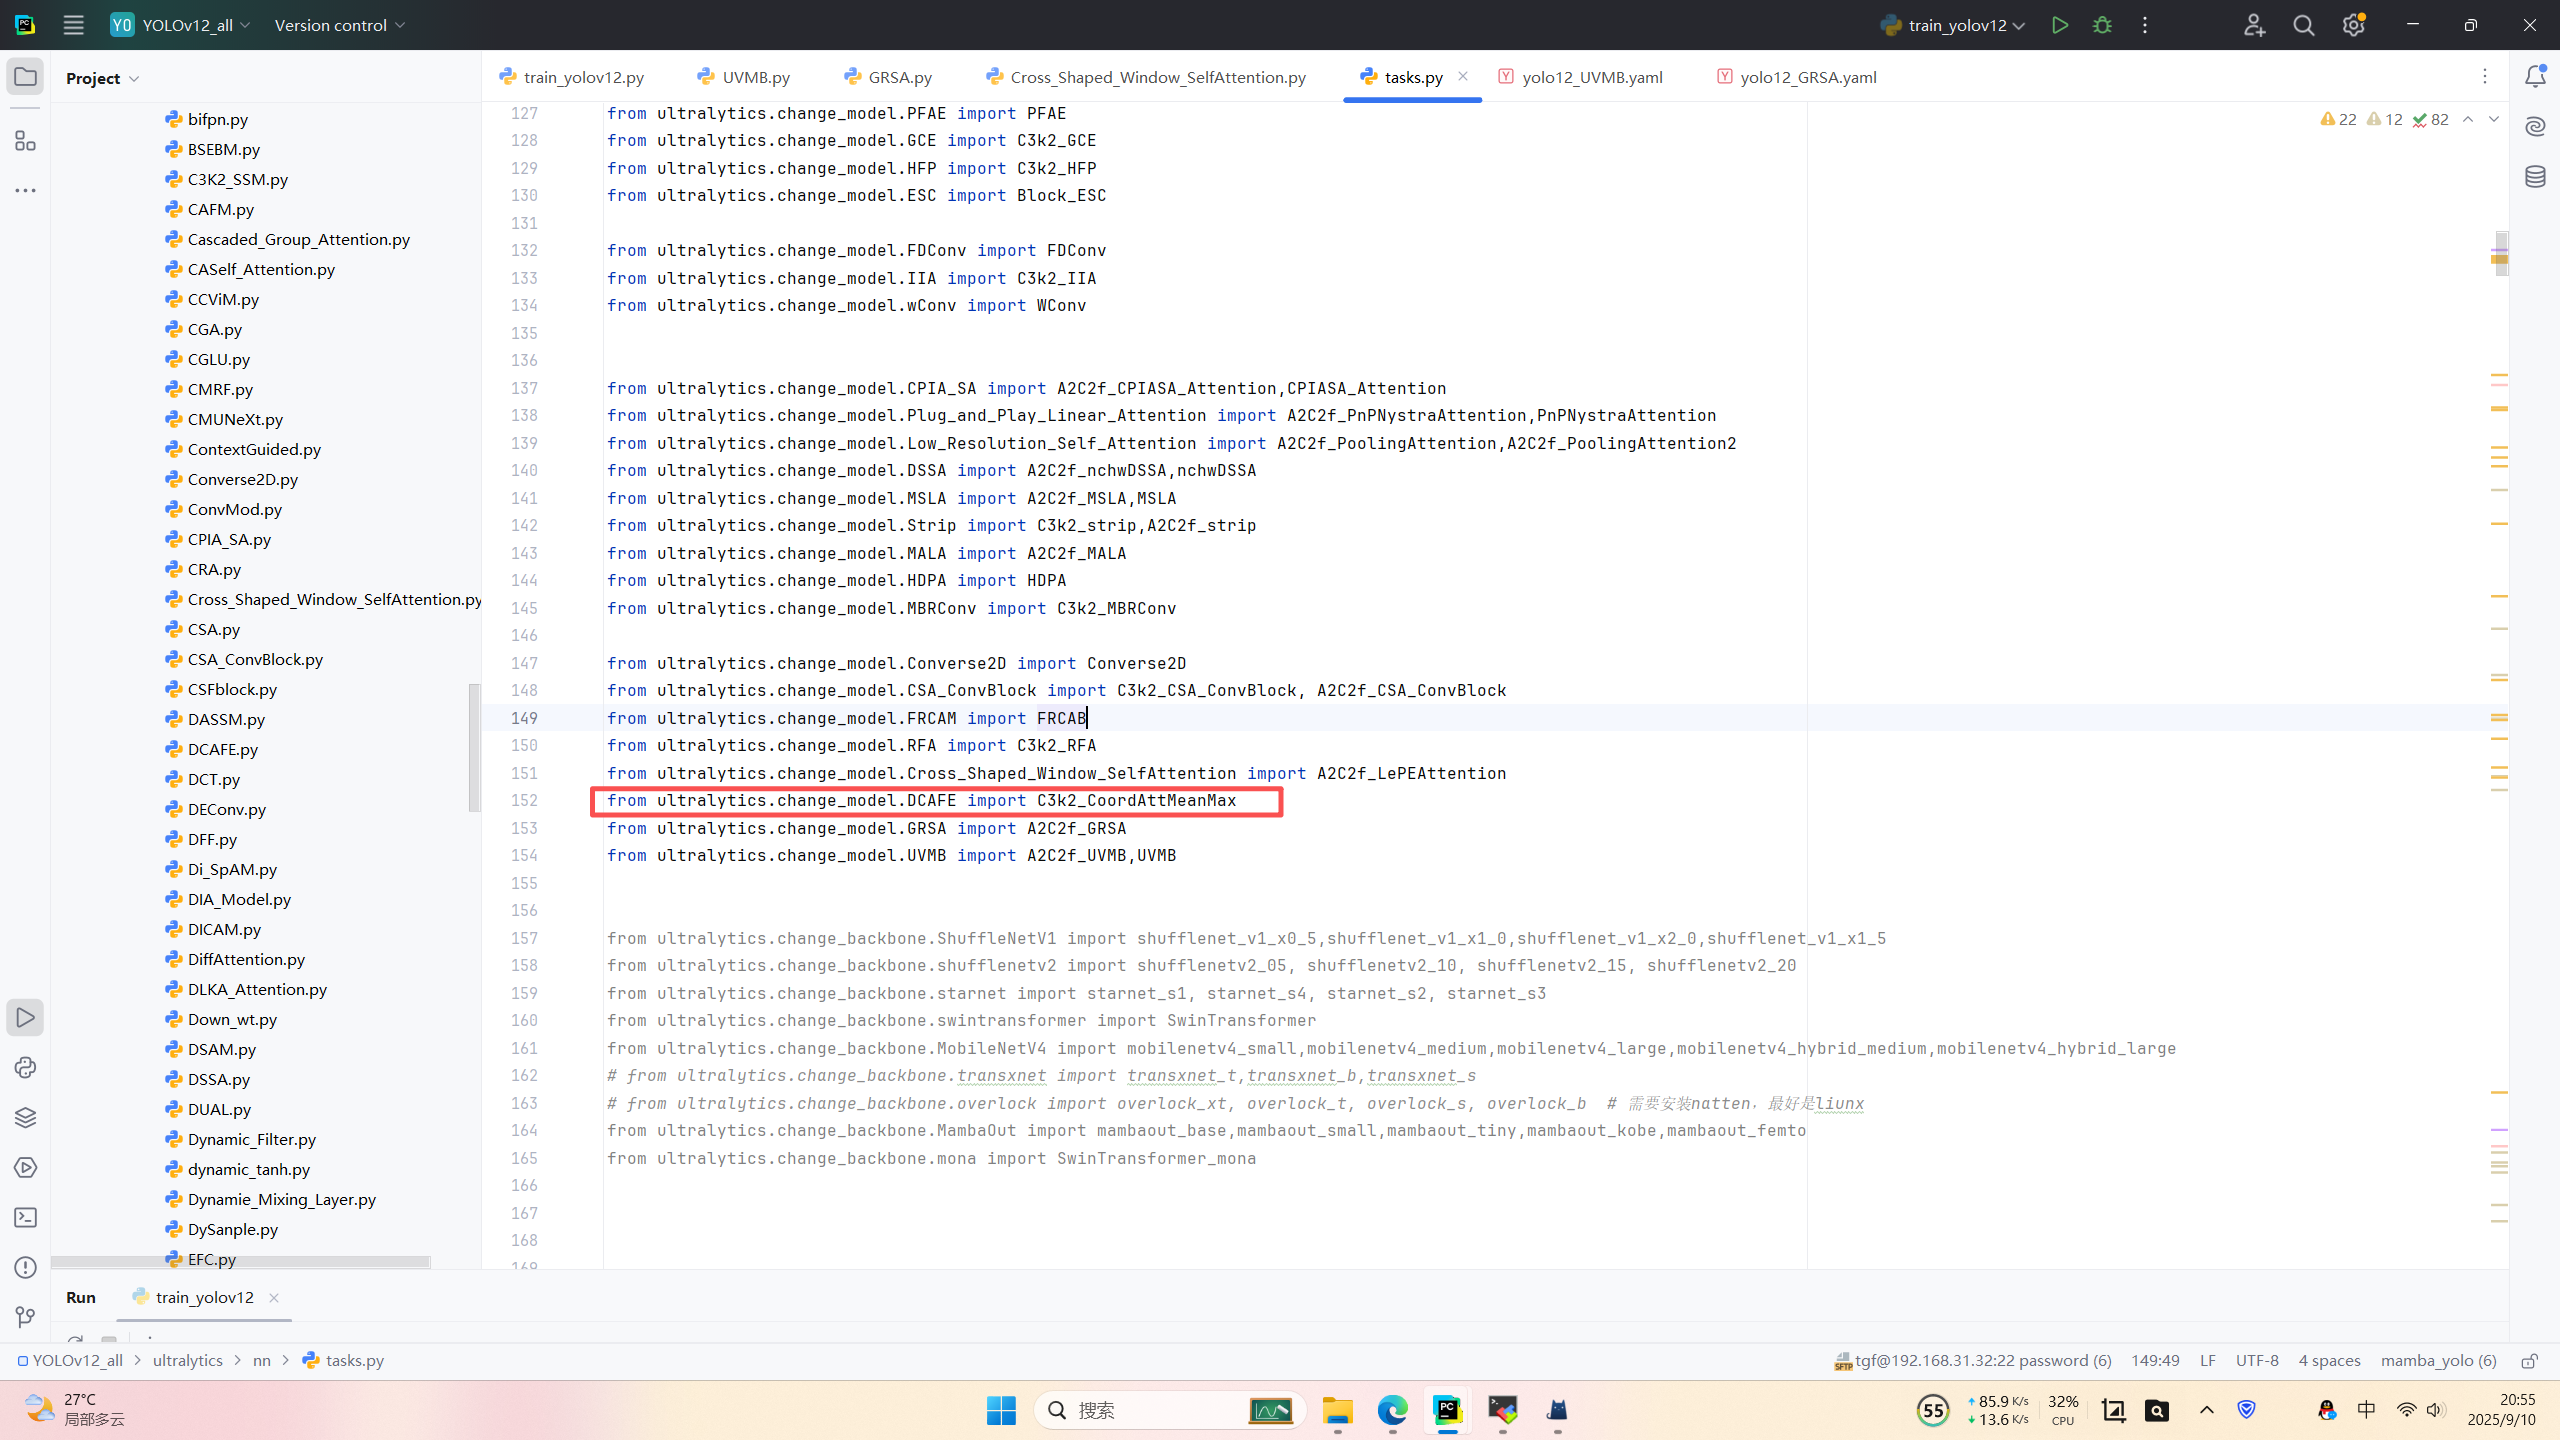Open the Structure tool window
2560x1440 pixels.
point(25,141)
